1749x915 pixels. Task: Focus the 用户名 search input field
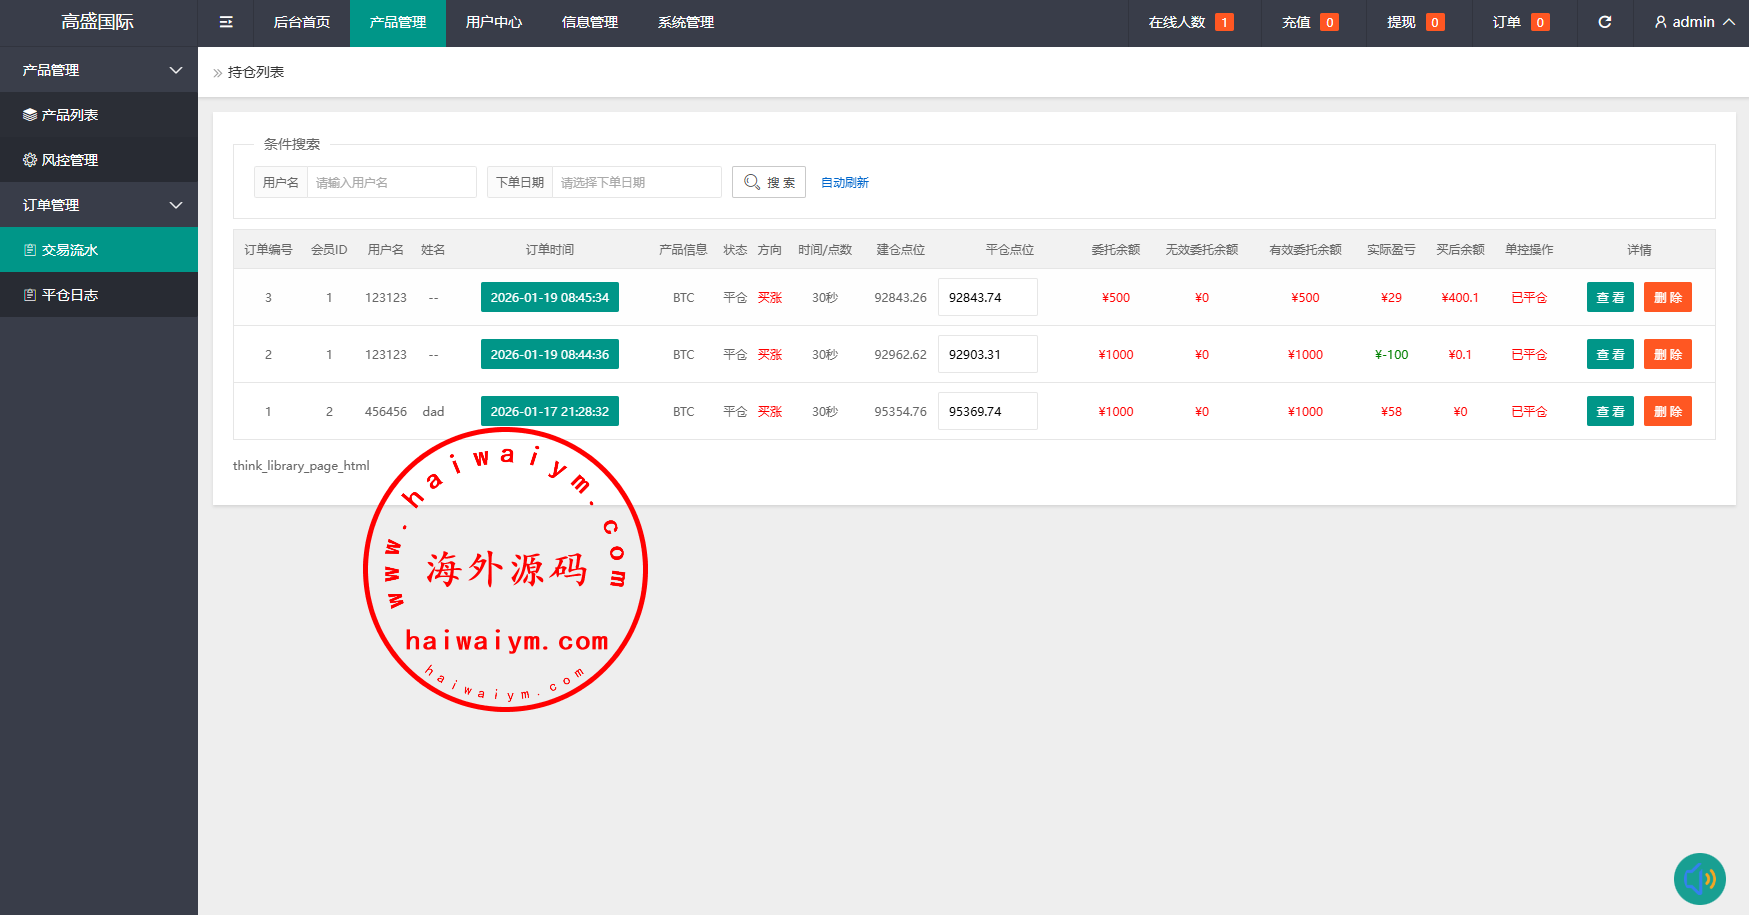(x=391, y=182)
